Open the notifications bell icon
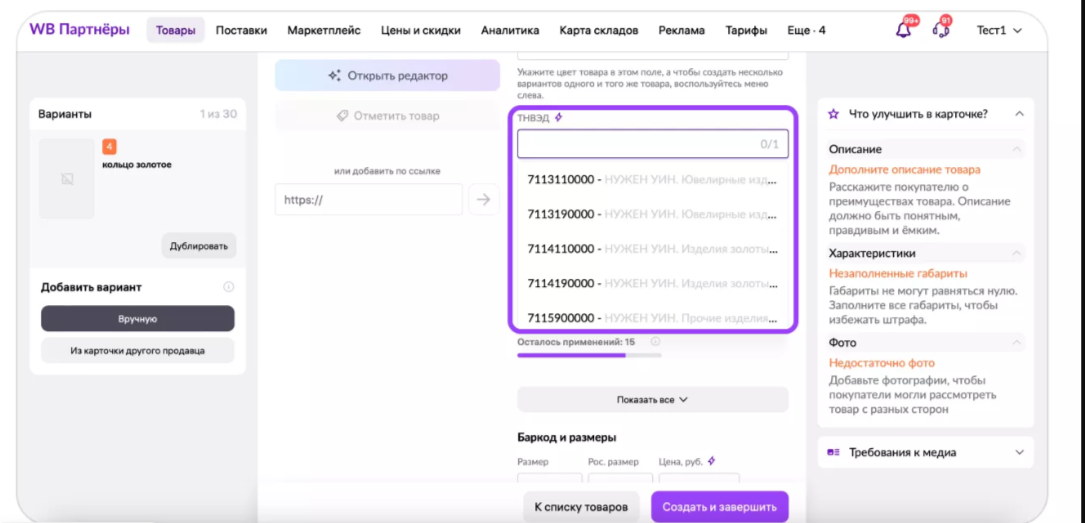The image size is (1085, 523). pos(904,30)
